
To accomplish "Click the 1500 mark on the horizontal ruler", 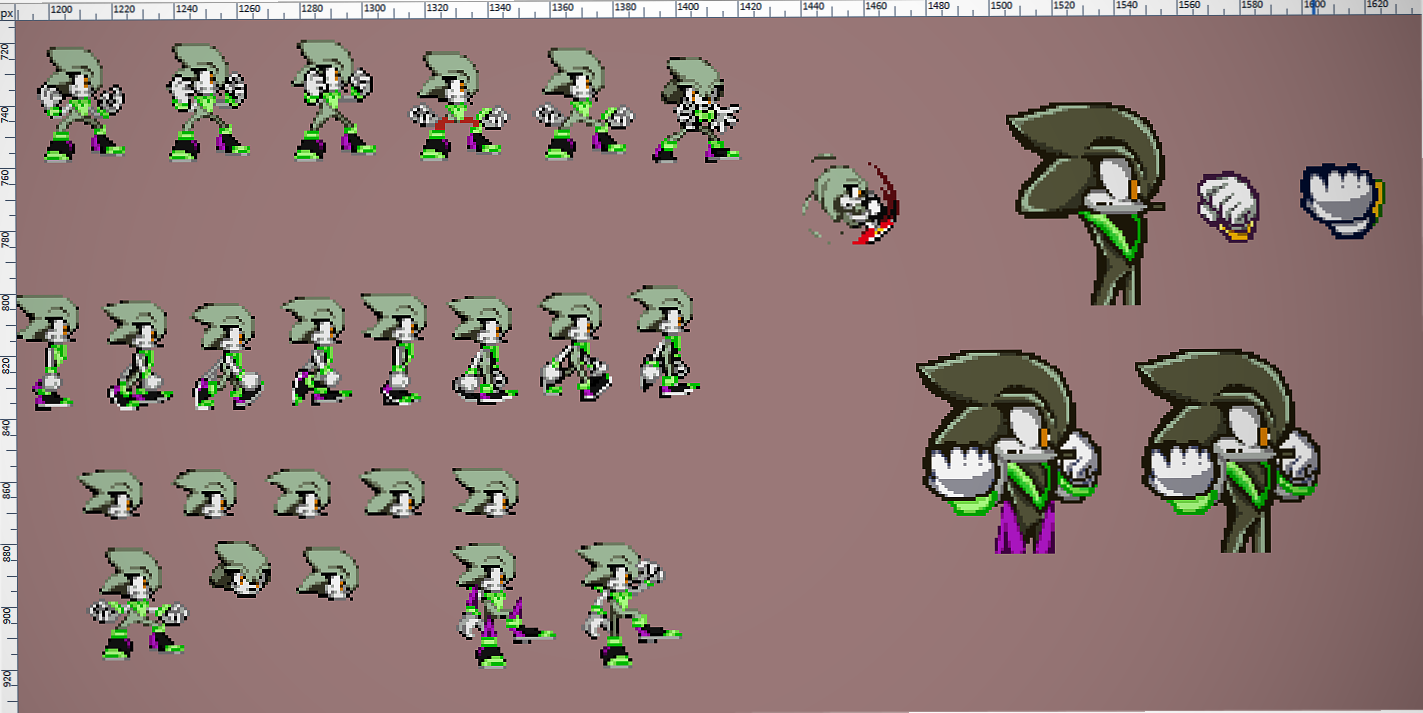I will point(1003,7).
